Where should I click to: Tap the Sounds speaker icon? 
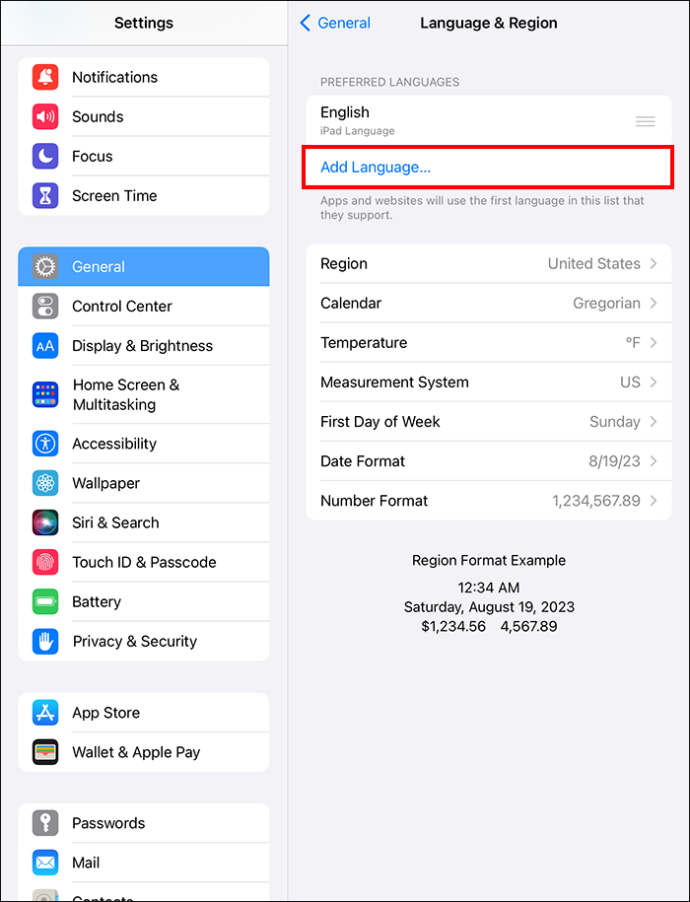click(45, 117)
